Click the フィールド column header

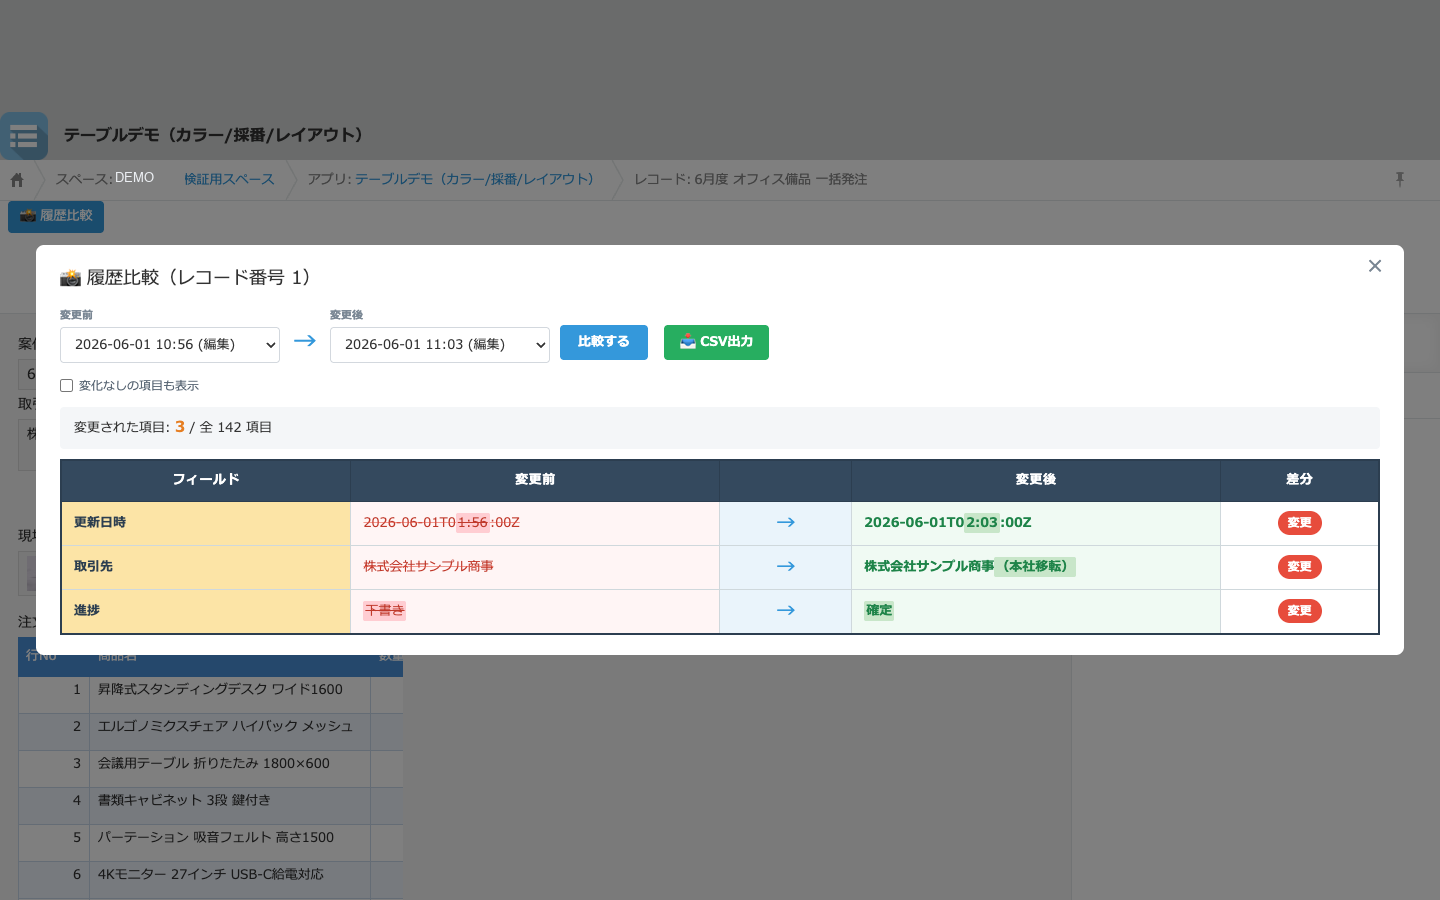pos(206,480)
